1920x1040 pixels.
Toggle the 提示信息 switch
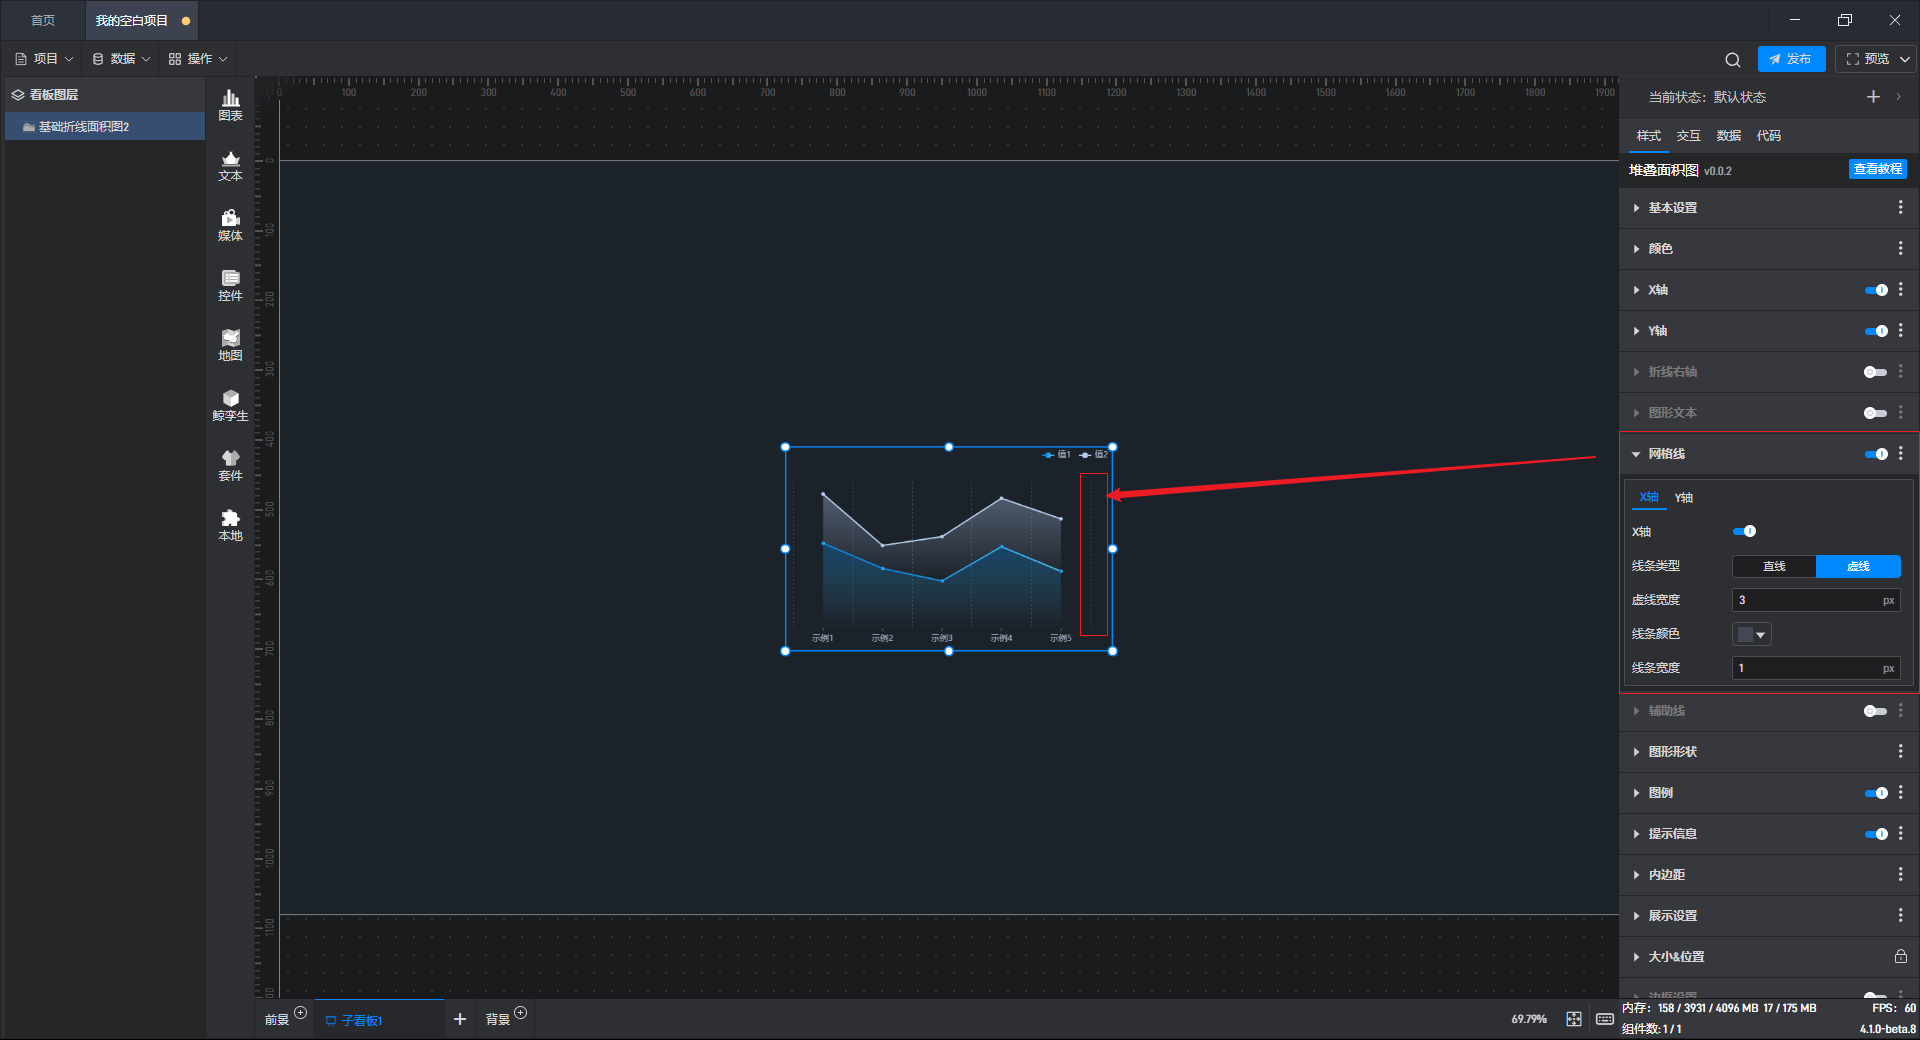tap(1876, 834)
